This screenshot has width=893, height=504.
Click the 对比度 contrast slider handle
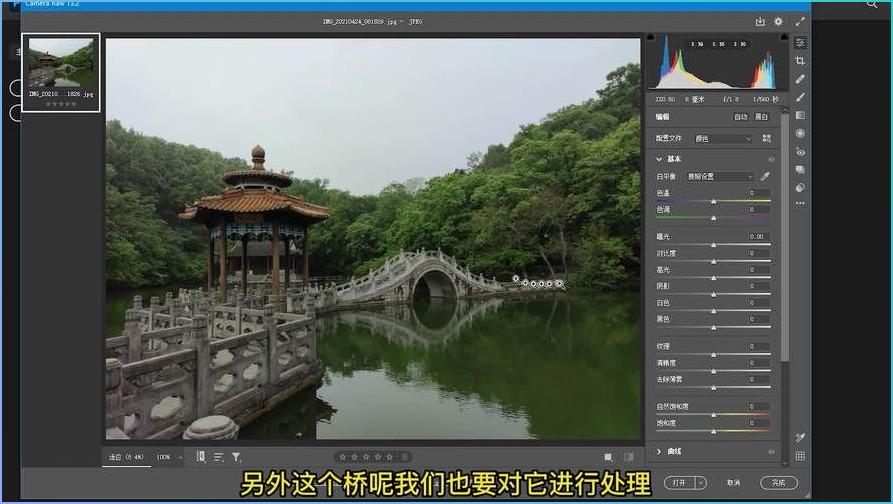click(x=714, y=261)
